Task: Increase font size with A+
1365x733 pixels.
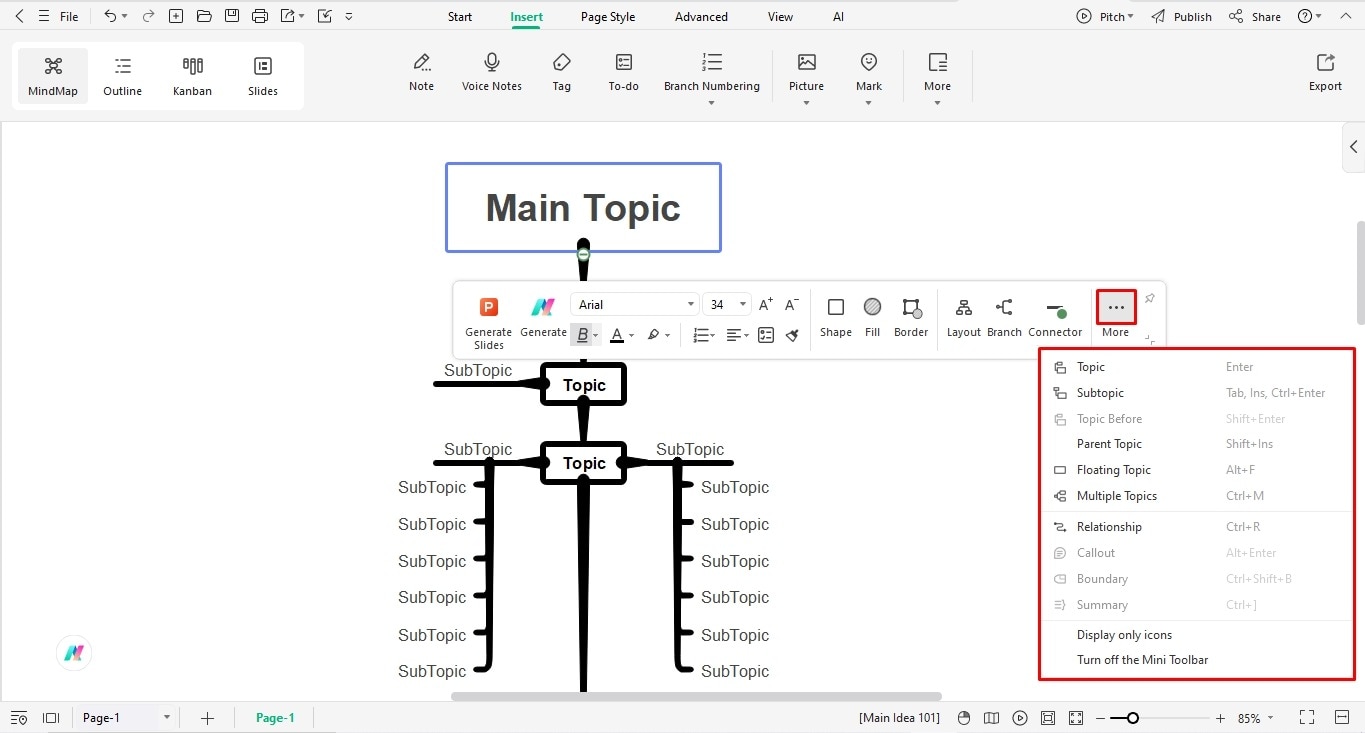Action: (766, 304)
